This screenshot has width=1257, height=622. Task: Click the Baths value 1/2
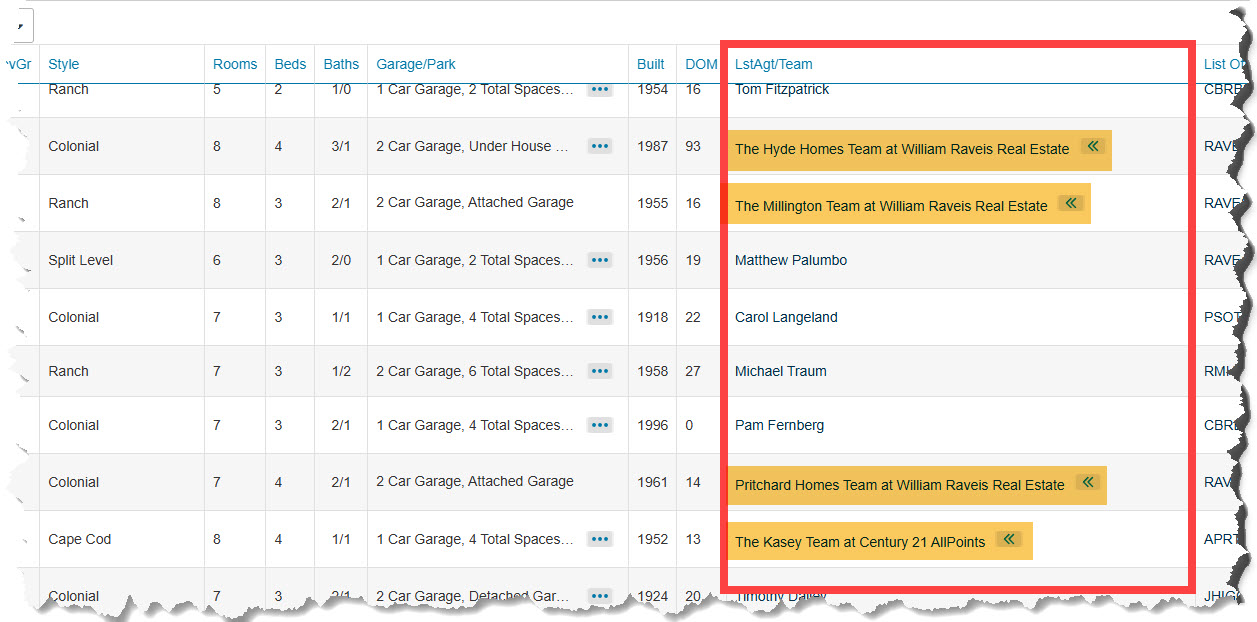pyautogui.click(x=341, y=371)
